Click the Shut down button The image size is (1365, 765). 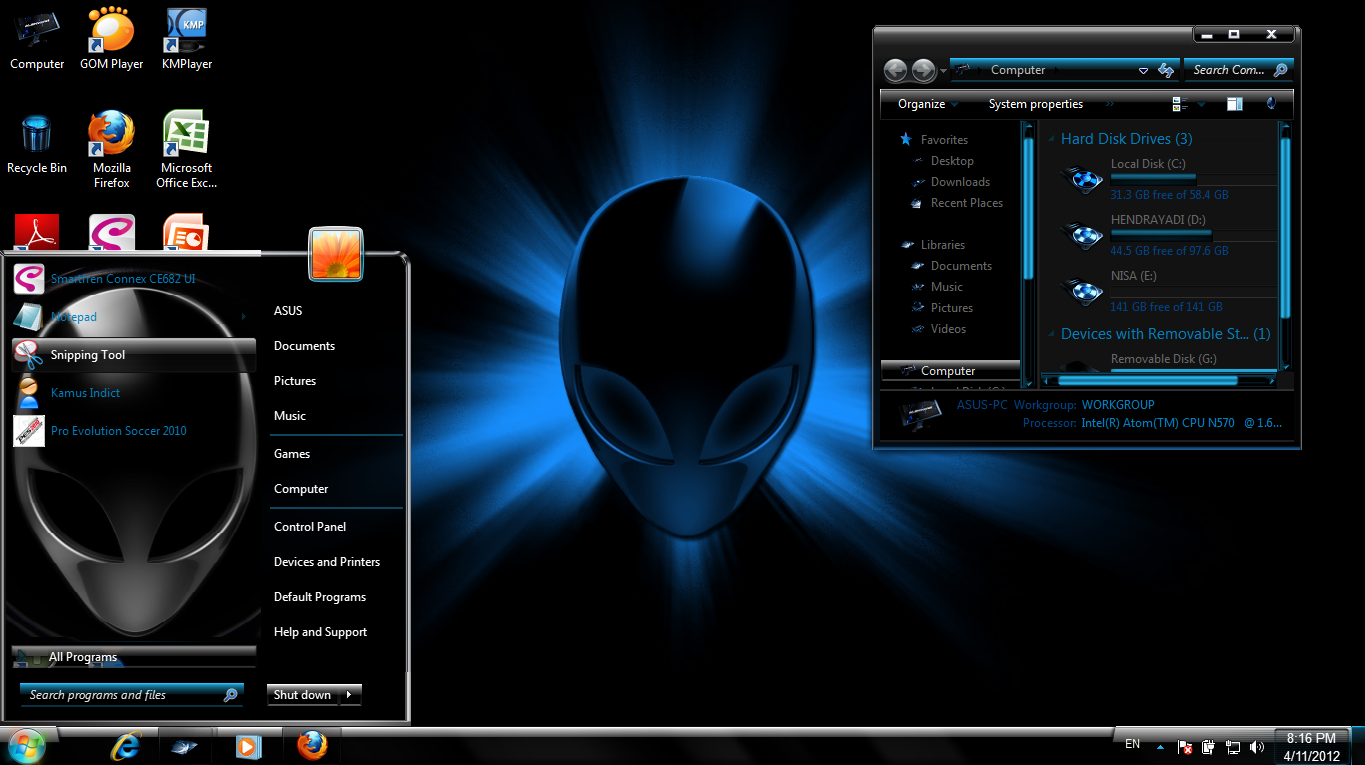(303, 695)
